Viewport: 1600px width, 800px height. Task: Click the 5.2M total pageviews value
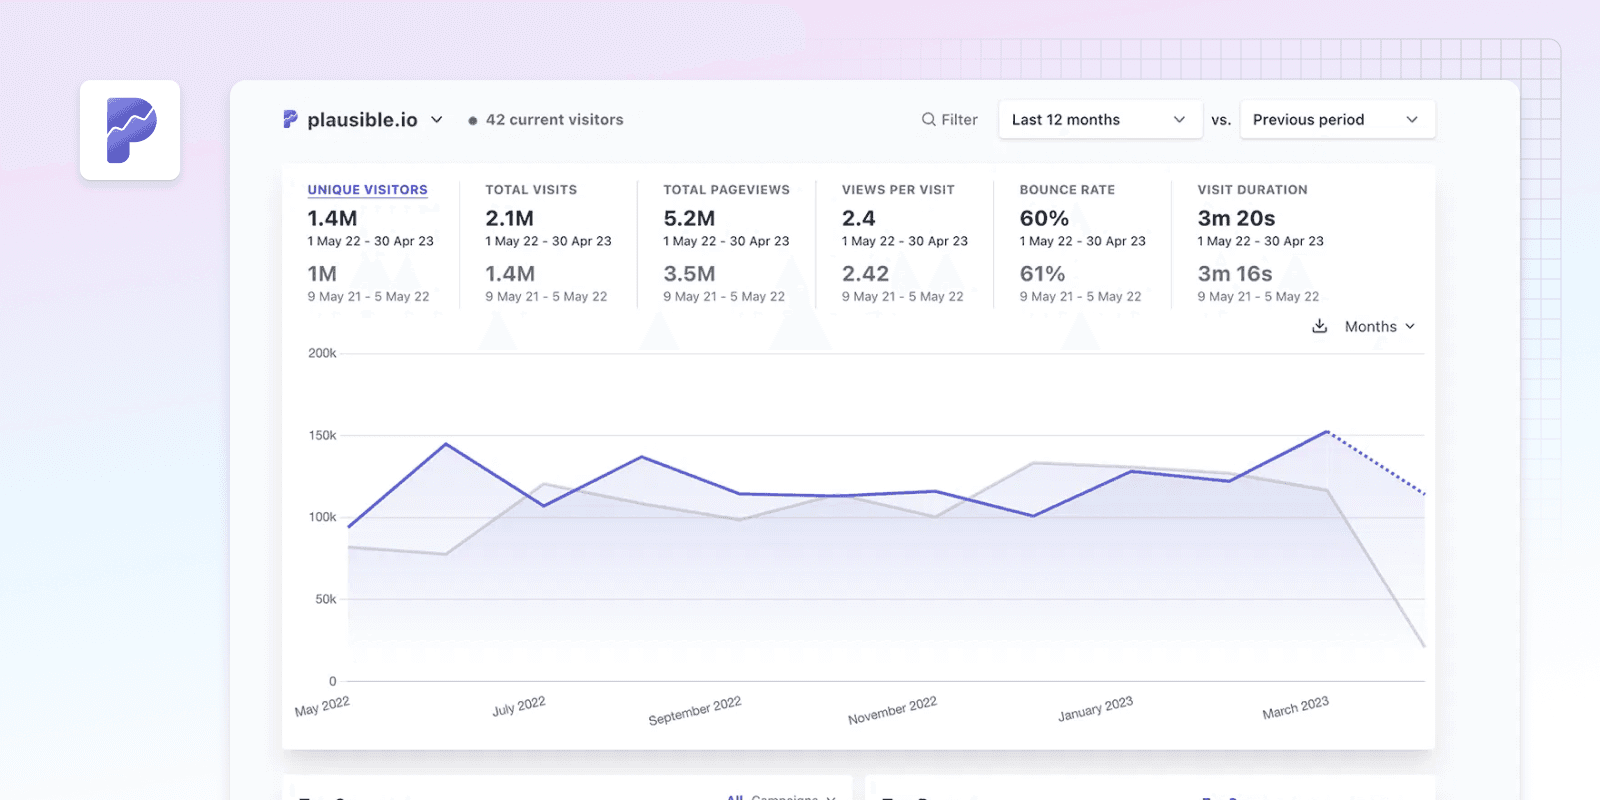pyautogui.click(x=689, y=218)
